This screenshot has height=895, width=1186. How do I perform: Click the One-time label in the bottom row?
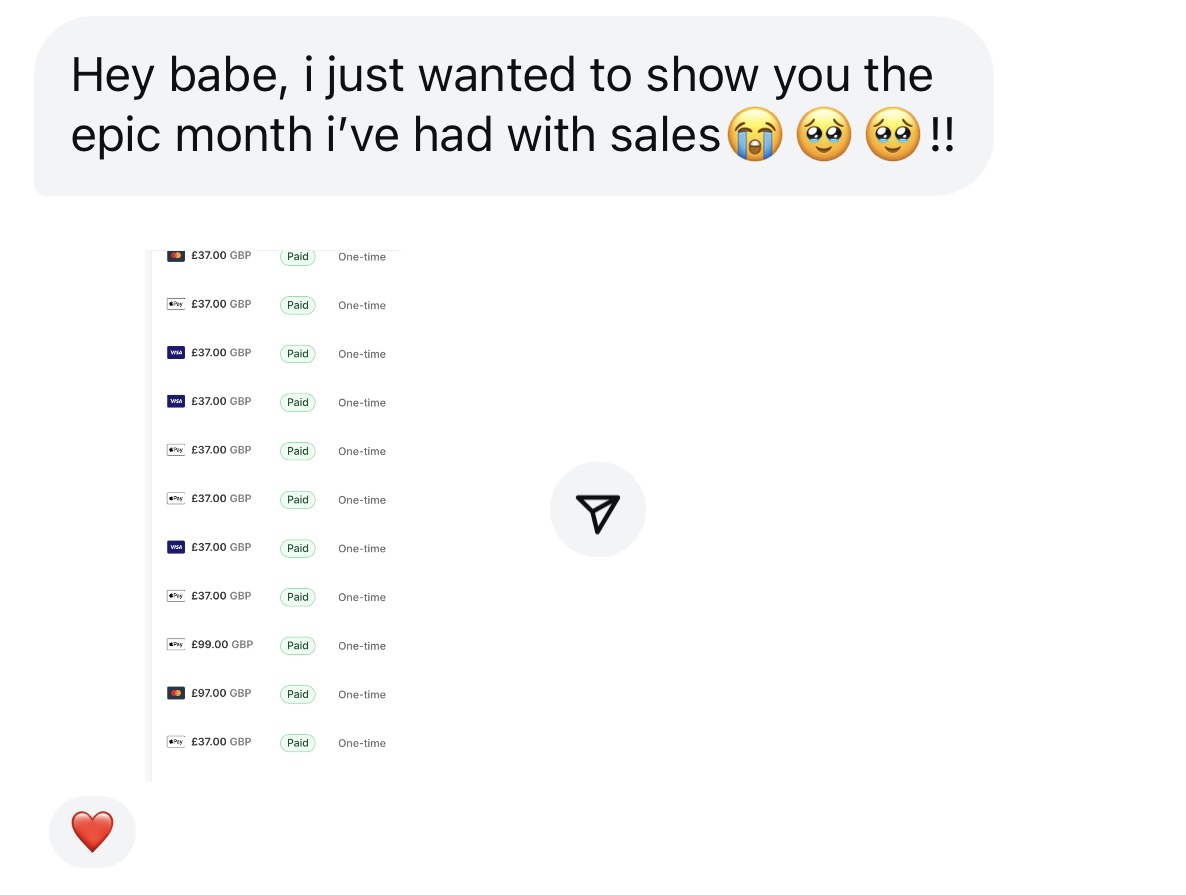[x=362, y=744]
